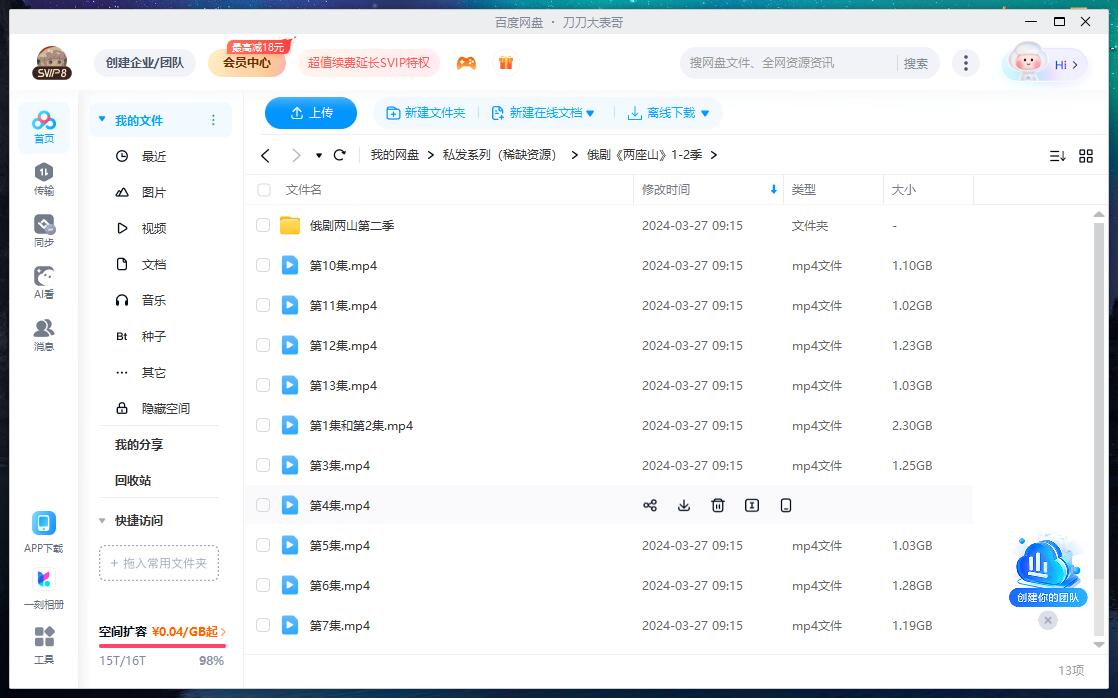Switch file list to grid view
The height and width of the screenshot is (698, 1118).
coord(1086,156)
